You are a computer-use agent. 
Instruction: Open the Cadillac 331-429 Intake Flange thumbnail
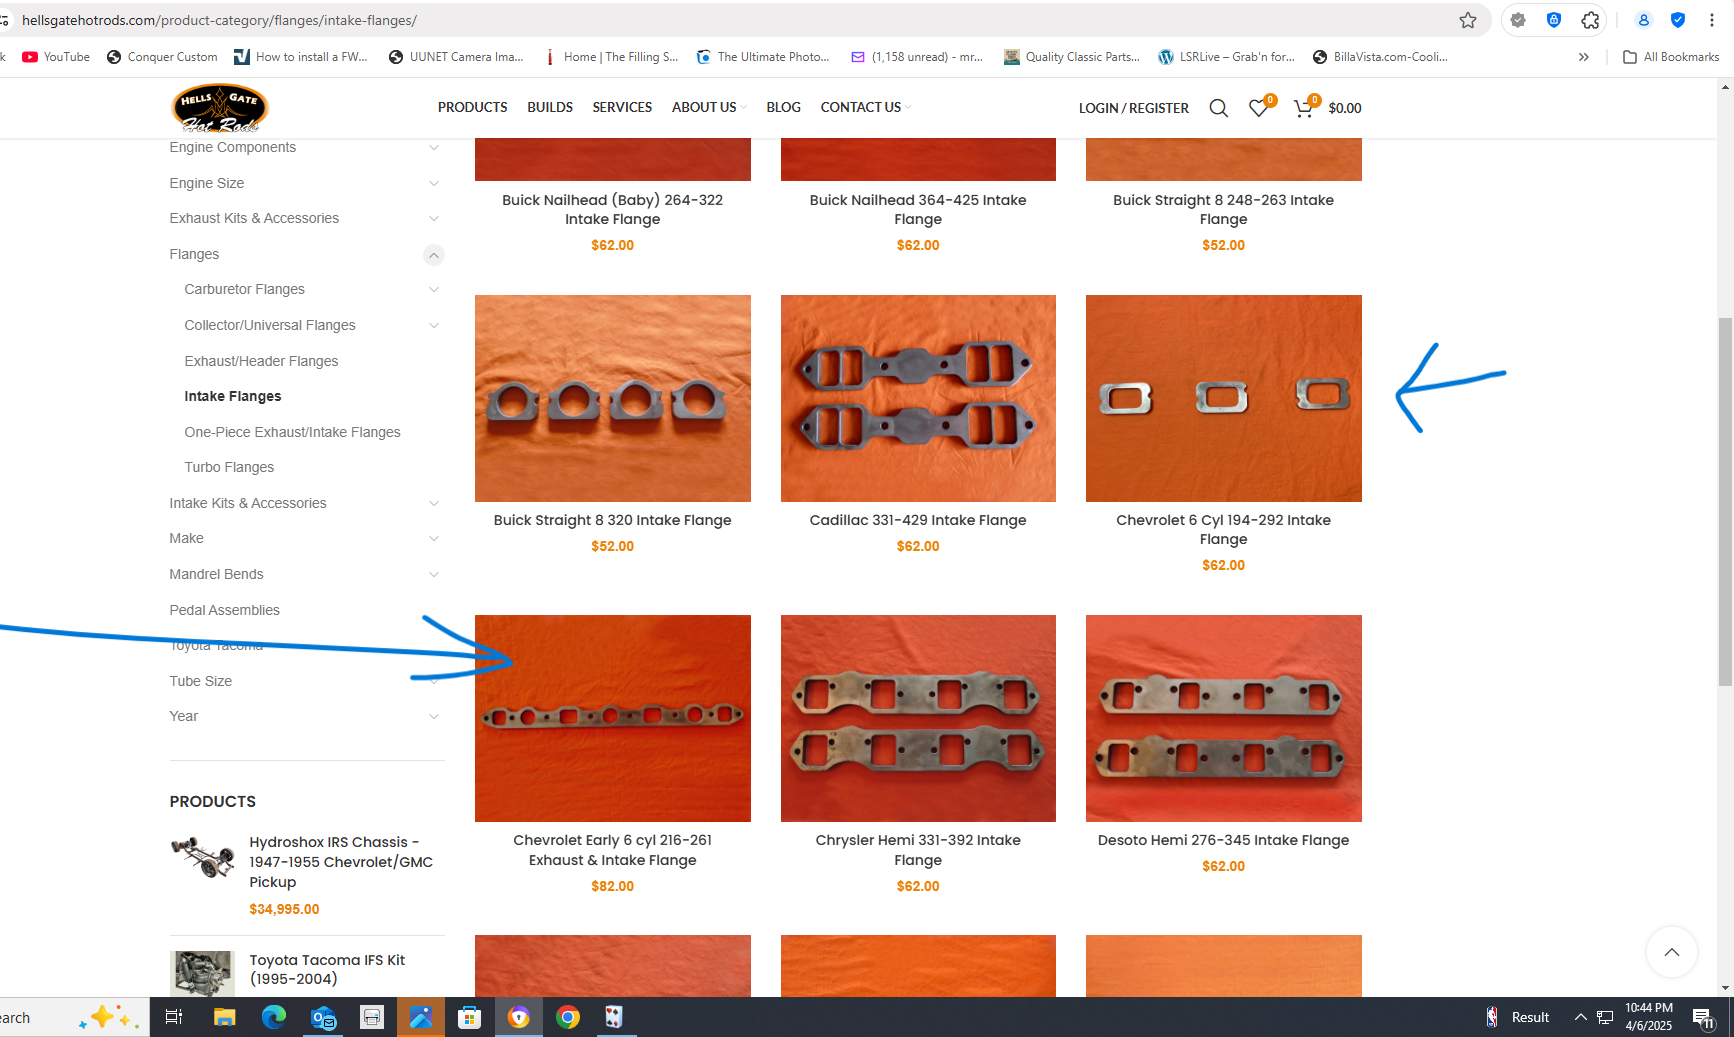coord(917,398)
